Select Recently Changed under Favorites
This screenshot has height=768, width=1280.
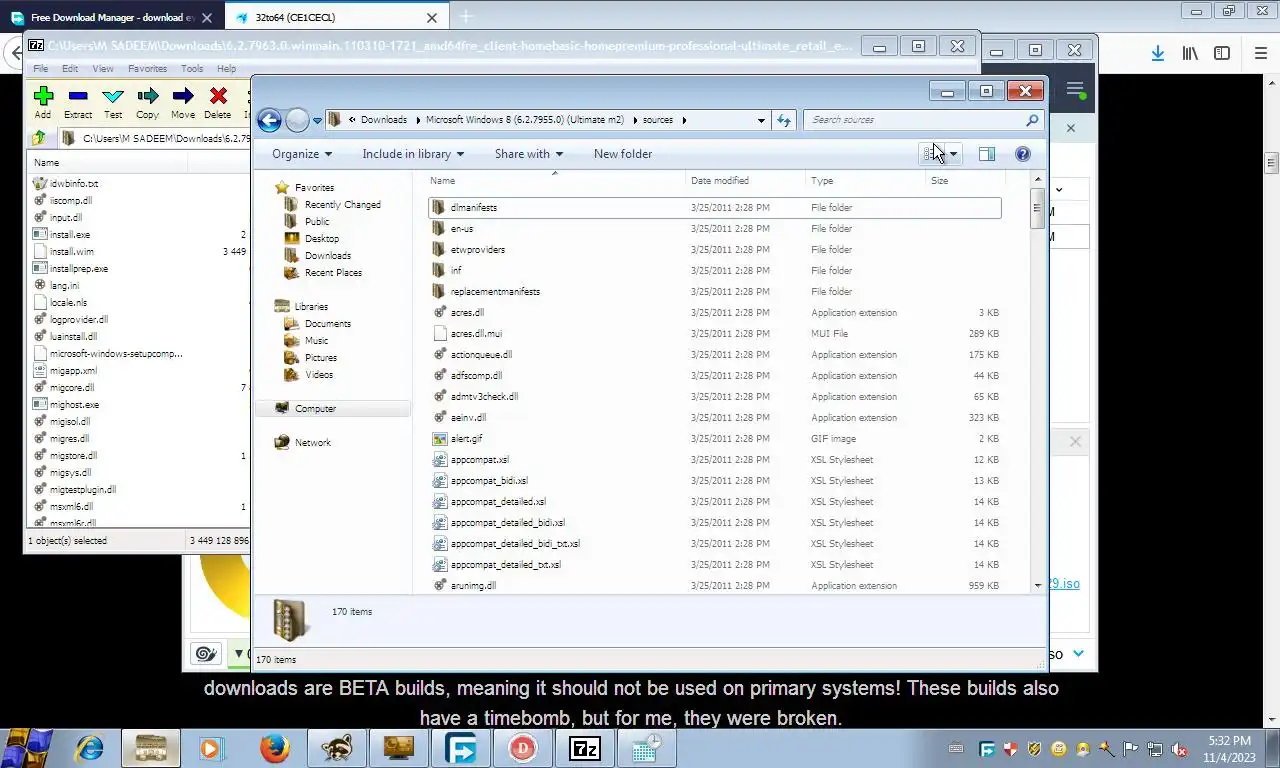[342, 205]
